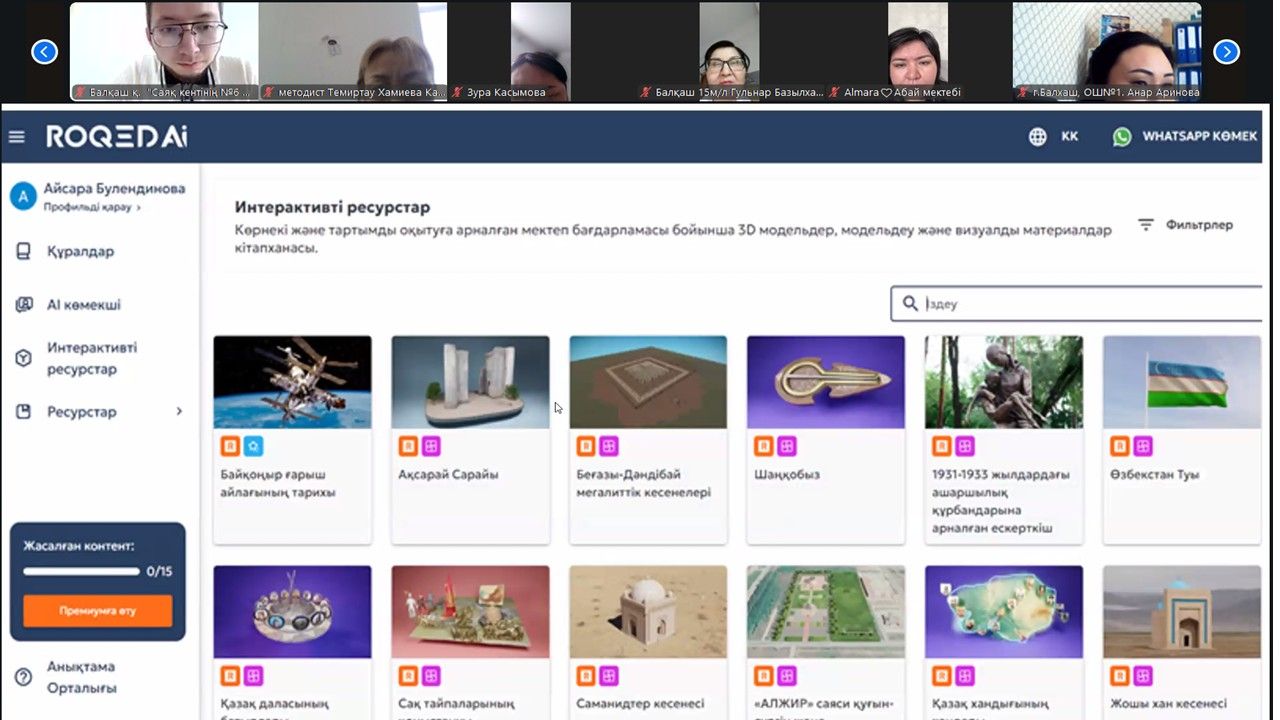Click the AI көмекші sidebar icon
This screenshot has width=1280, height=720.
click(24, 305)
